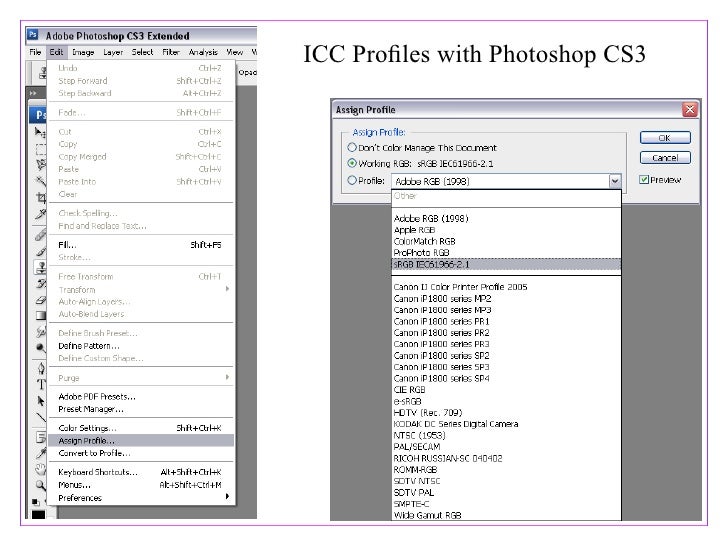Viewport: 728px width, 546px height.
Task: Choose Don't Color Manage This Document
Action: point(352,147)
